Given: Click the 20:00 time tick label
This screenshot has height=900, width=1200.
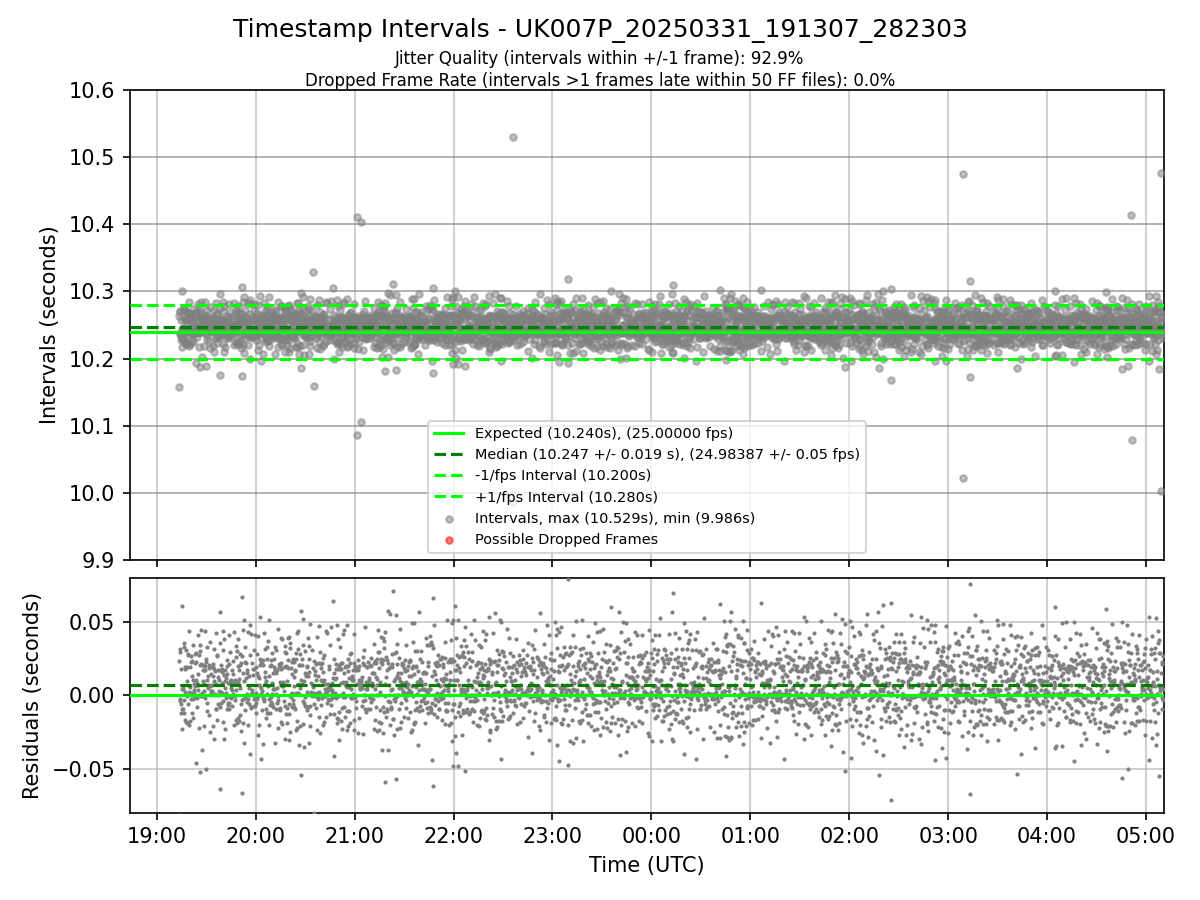Looking at the screenshot, I should (x=255, y=834).
